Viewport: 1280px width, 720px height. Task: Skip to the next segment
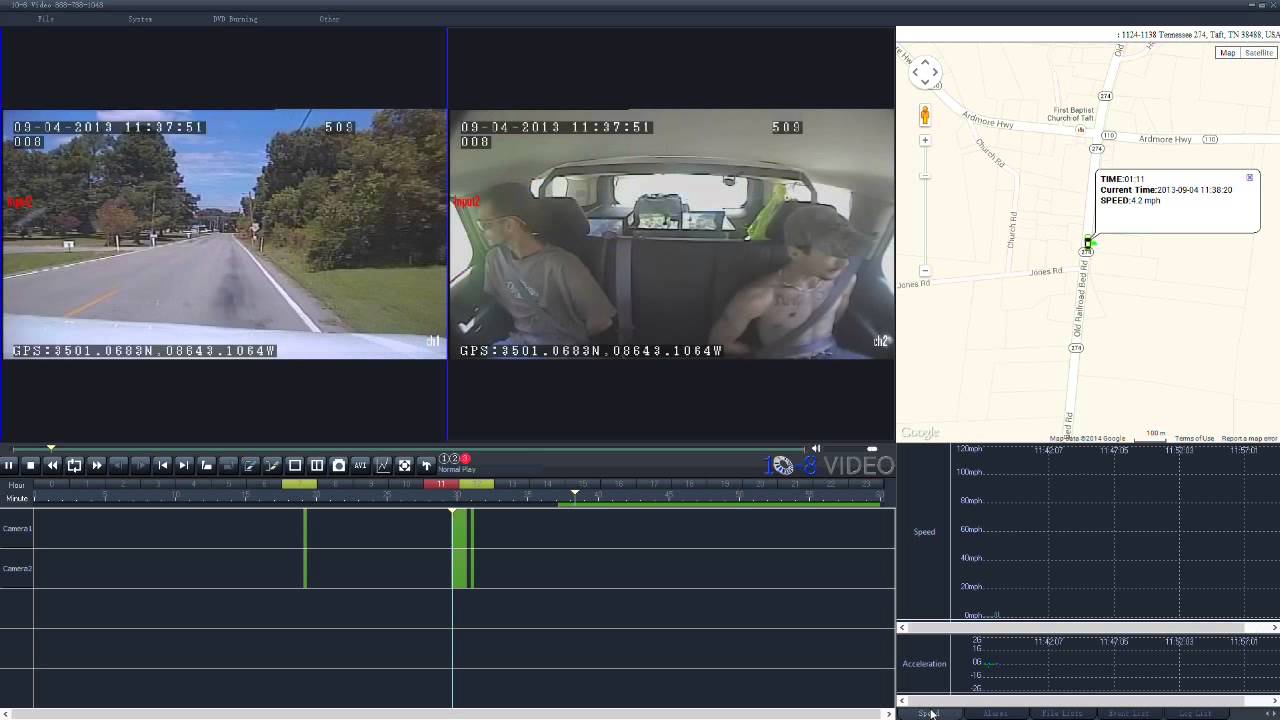pyautogui.click(x=185, y=465)
